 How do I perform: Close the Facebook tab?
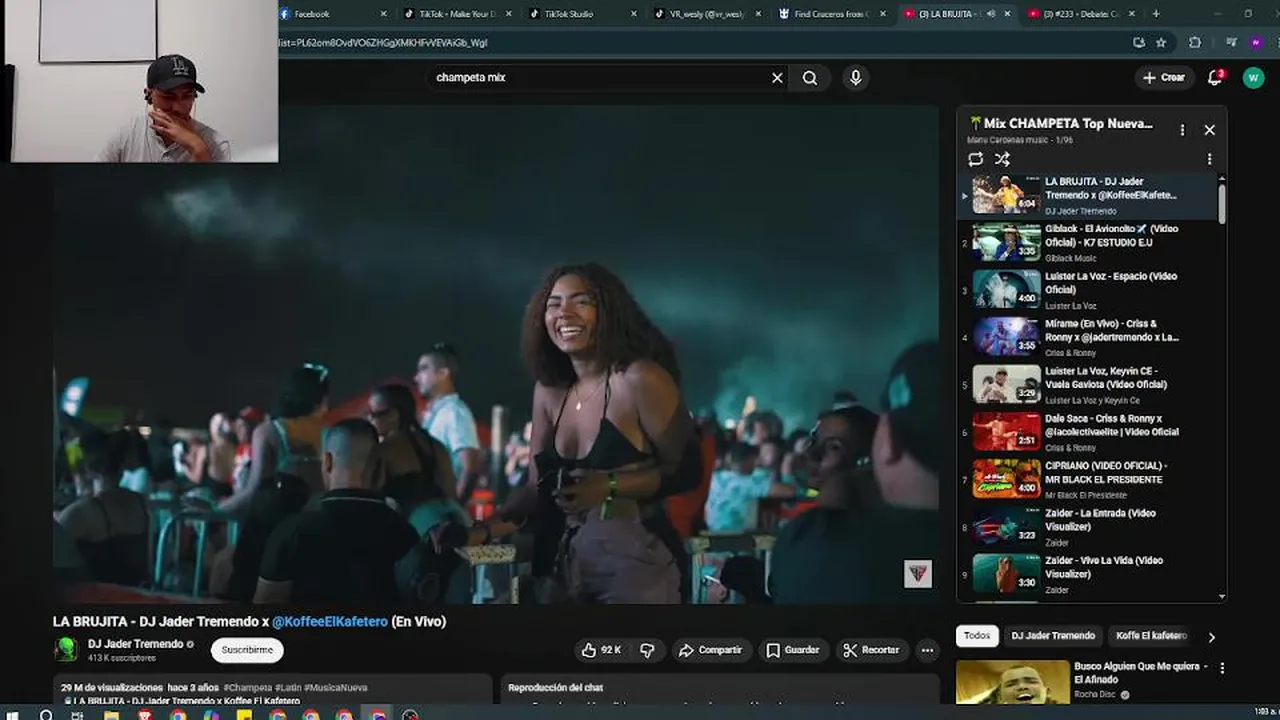pos(383,14)
